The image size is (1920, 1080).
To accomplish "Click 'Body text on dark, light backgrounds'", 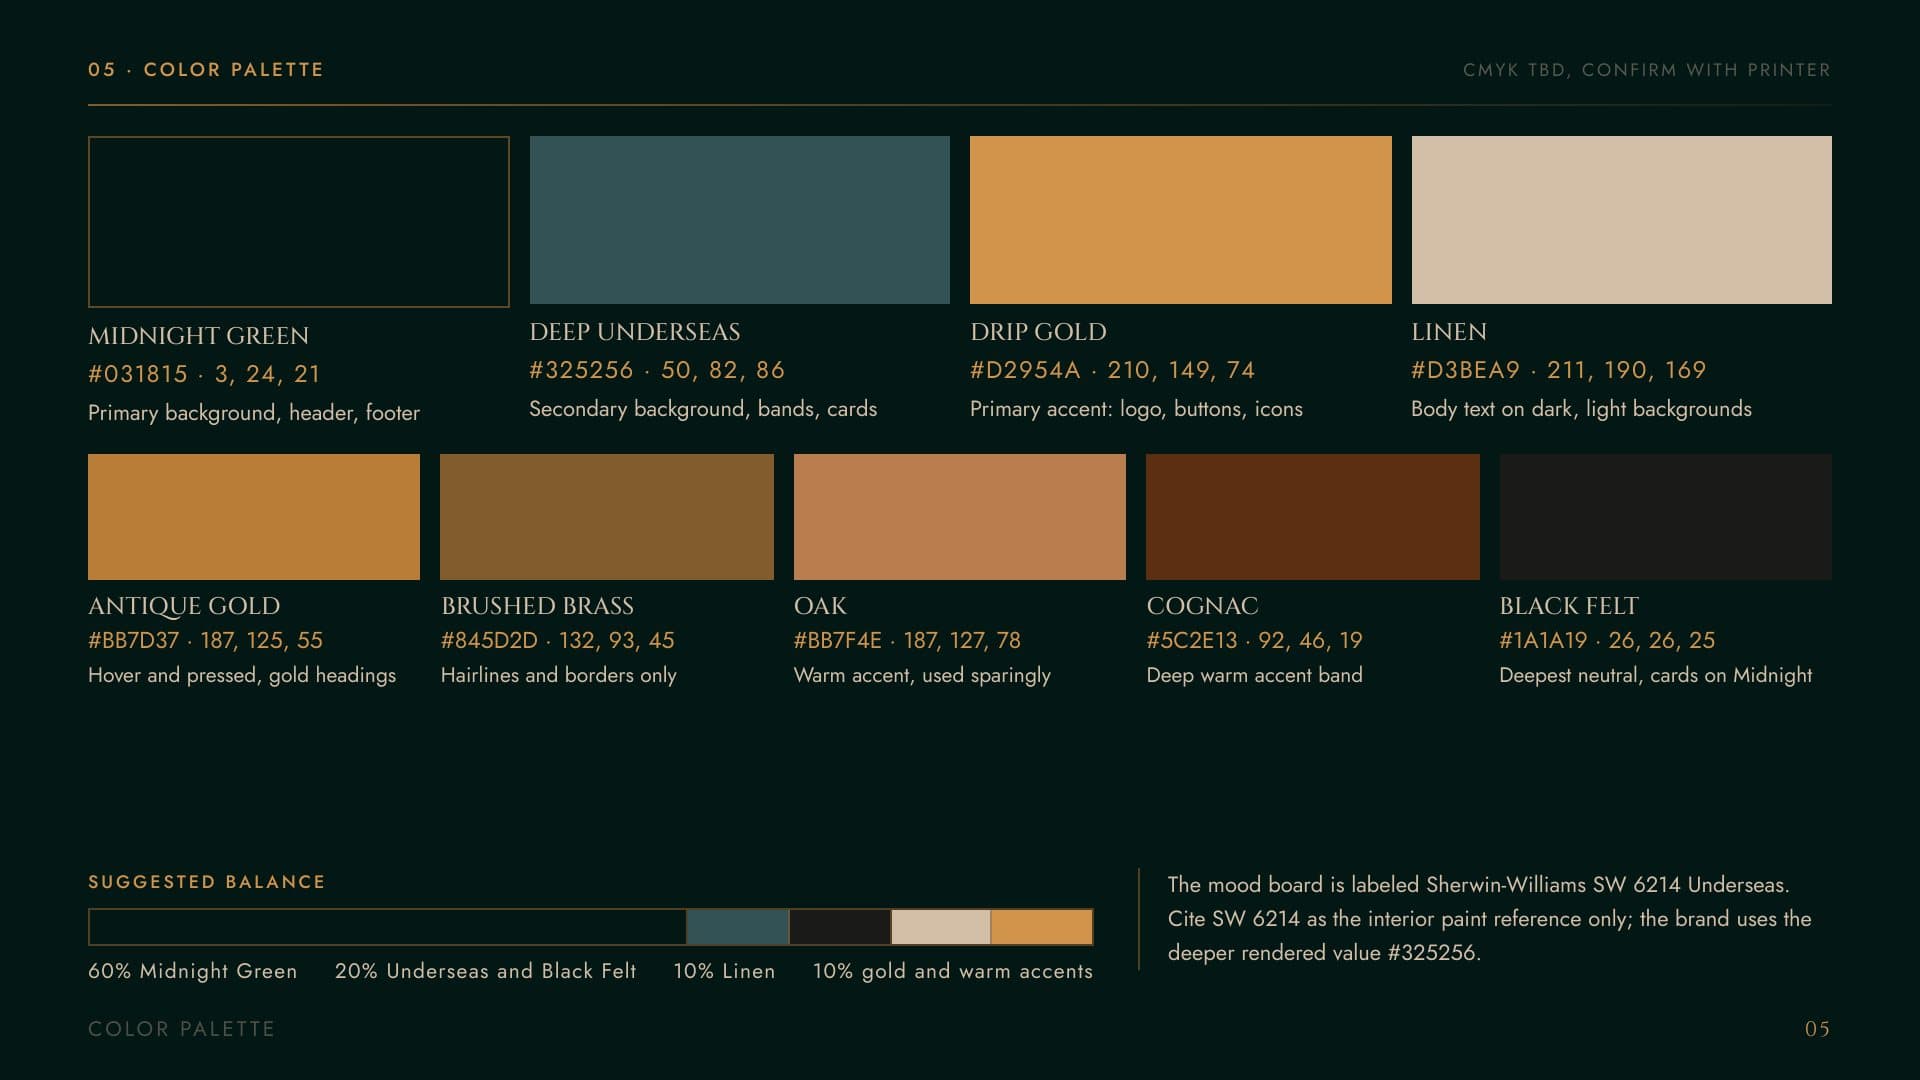I will click(x=1581, y=409).
